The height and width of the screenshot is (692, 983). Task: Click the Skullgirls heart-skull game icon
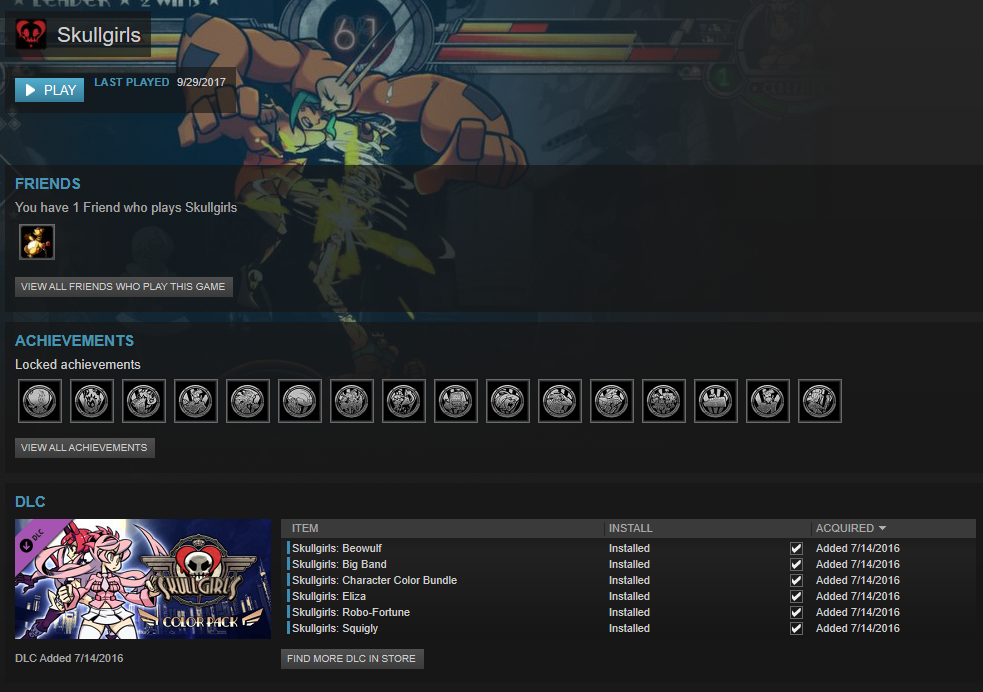[31, 34]
